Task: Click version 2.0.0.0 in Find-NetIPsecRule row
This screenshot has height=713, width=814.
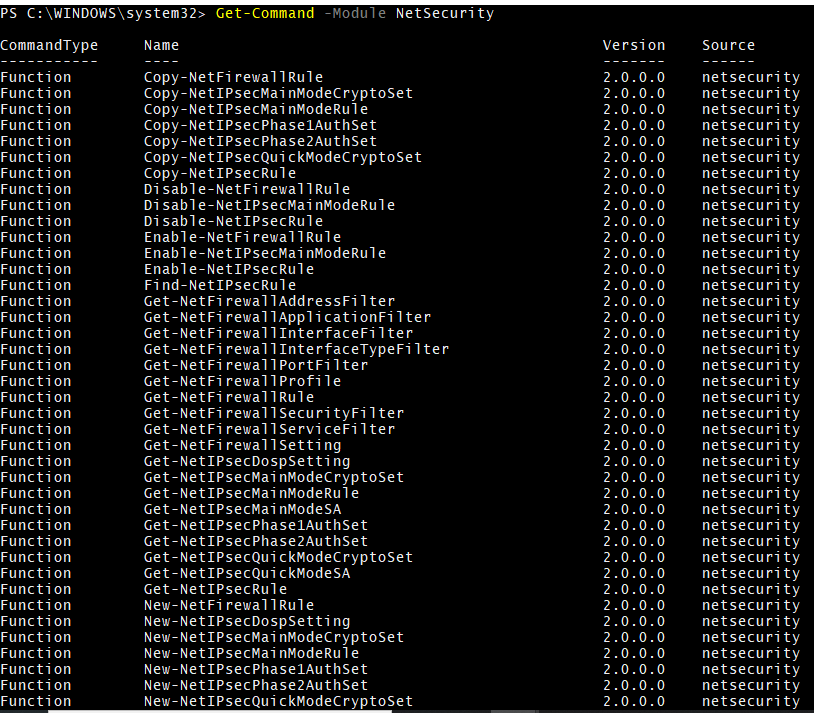Action: point(634,286)
